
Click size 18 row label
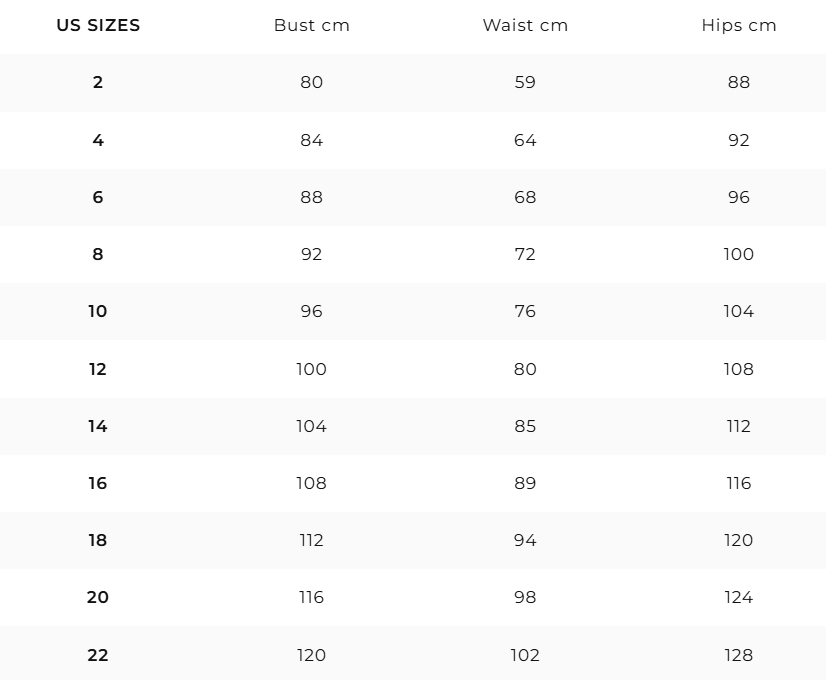(98, 539)
